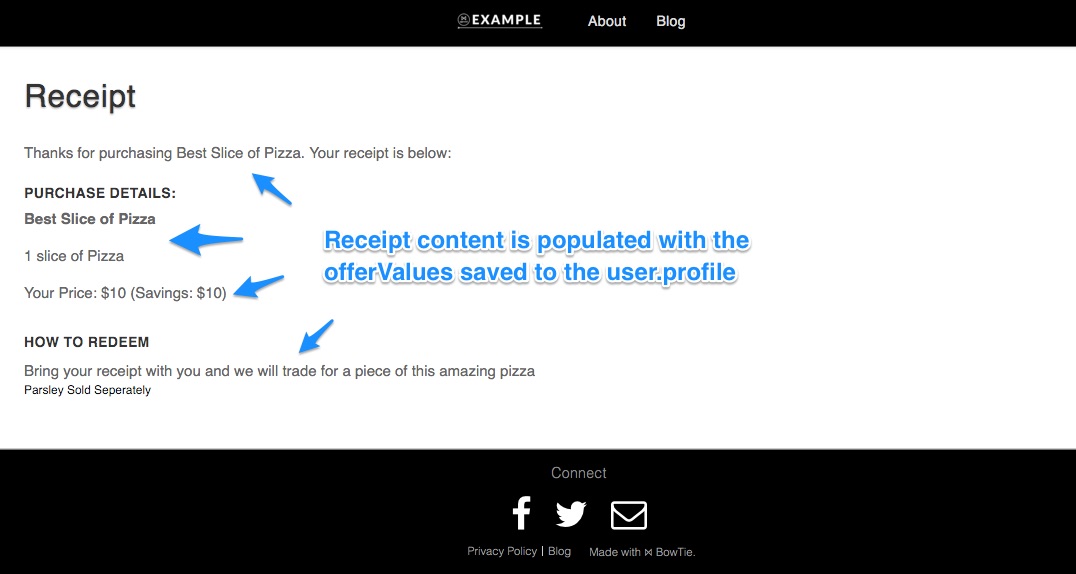Click the Parsley Sold Seperately note
The width and height of the screenshot is (1076, 574).
tap(87, 391)
